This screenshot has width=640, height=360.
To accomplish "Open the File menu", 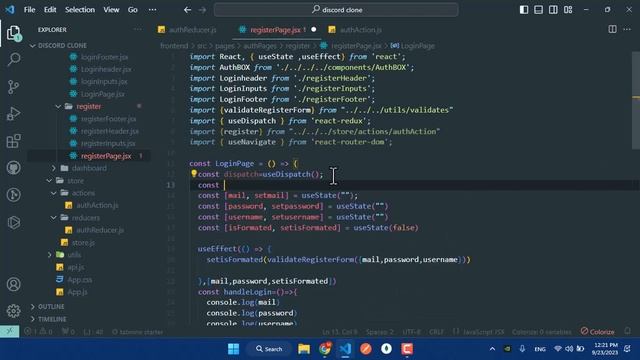I will point(29,10).
